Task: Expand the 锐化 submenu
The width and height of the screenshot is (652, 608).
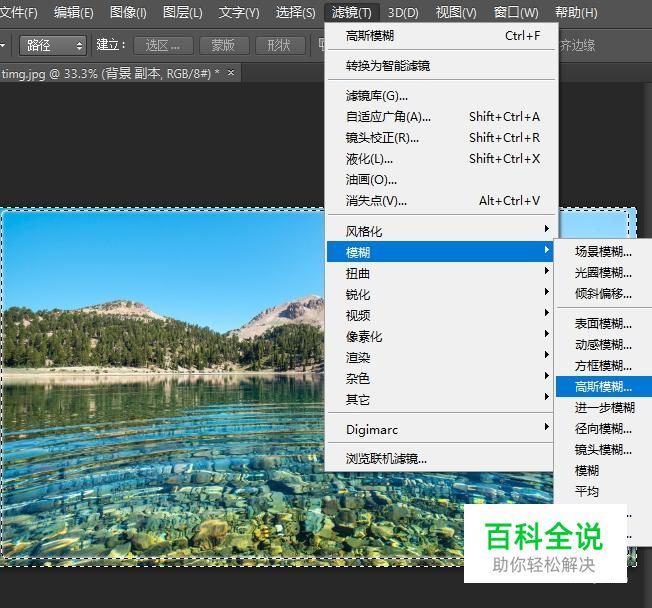Action: (440, 294)
